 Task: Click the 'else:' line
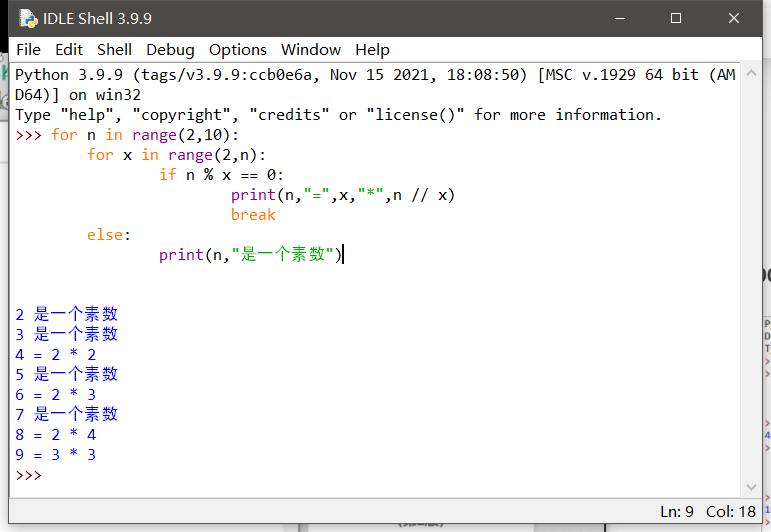coord(109,235)
